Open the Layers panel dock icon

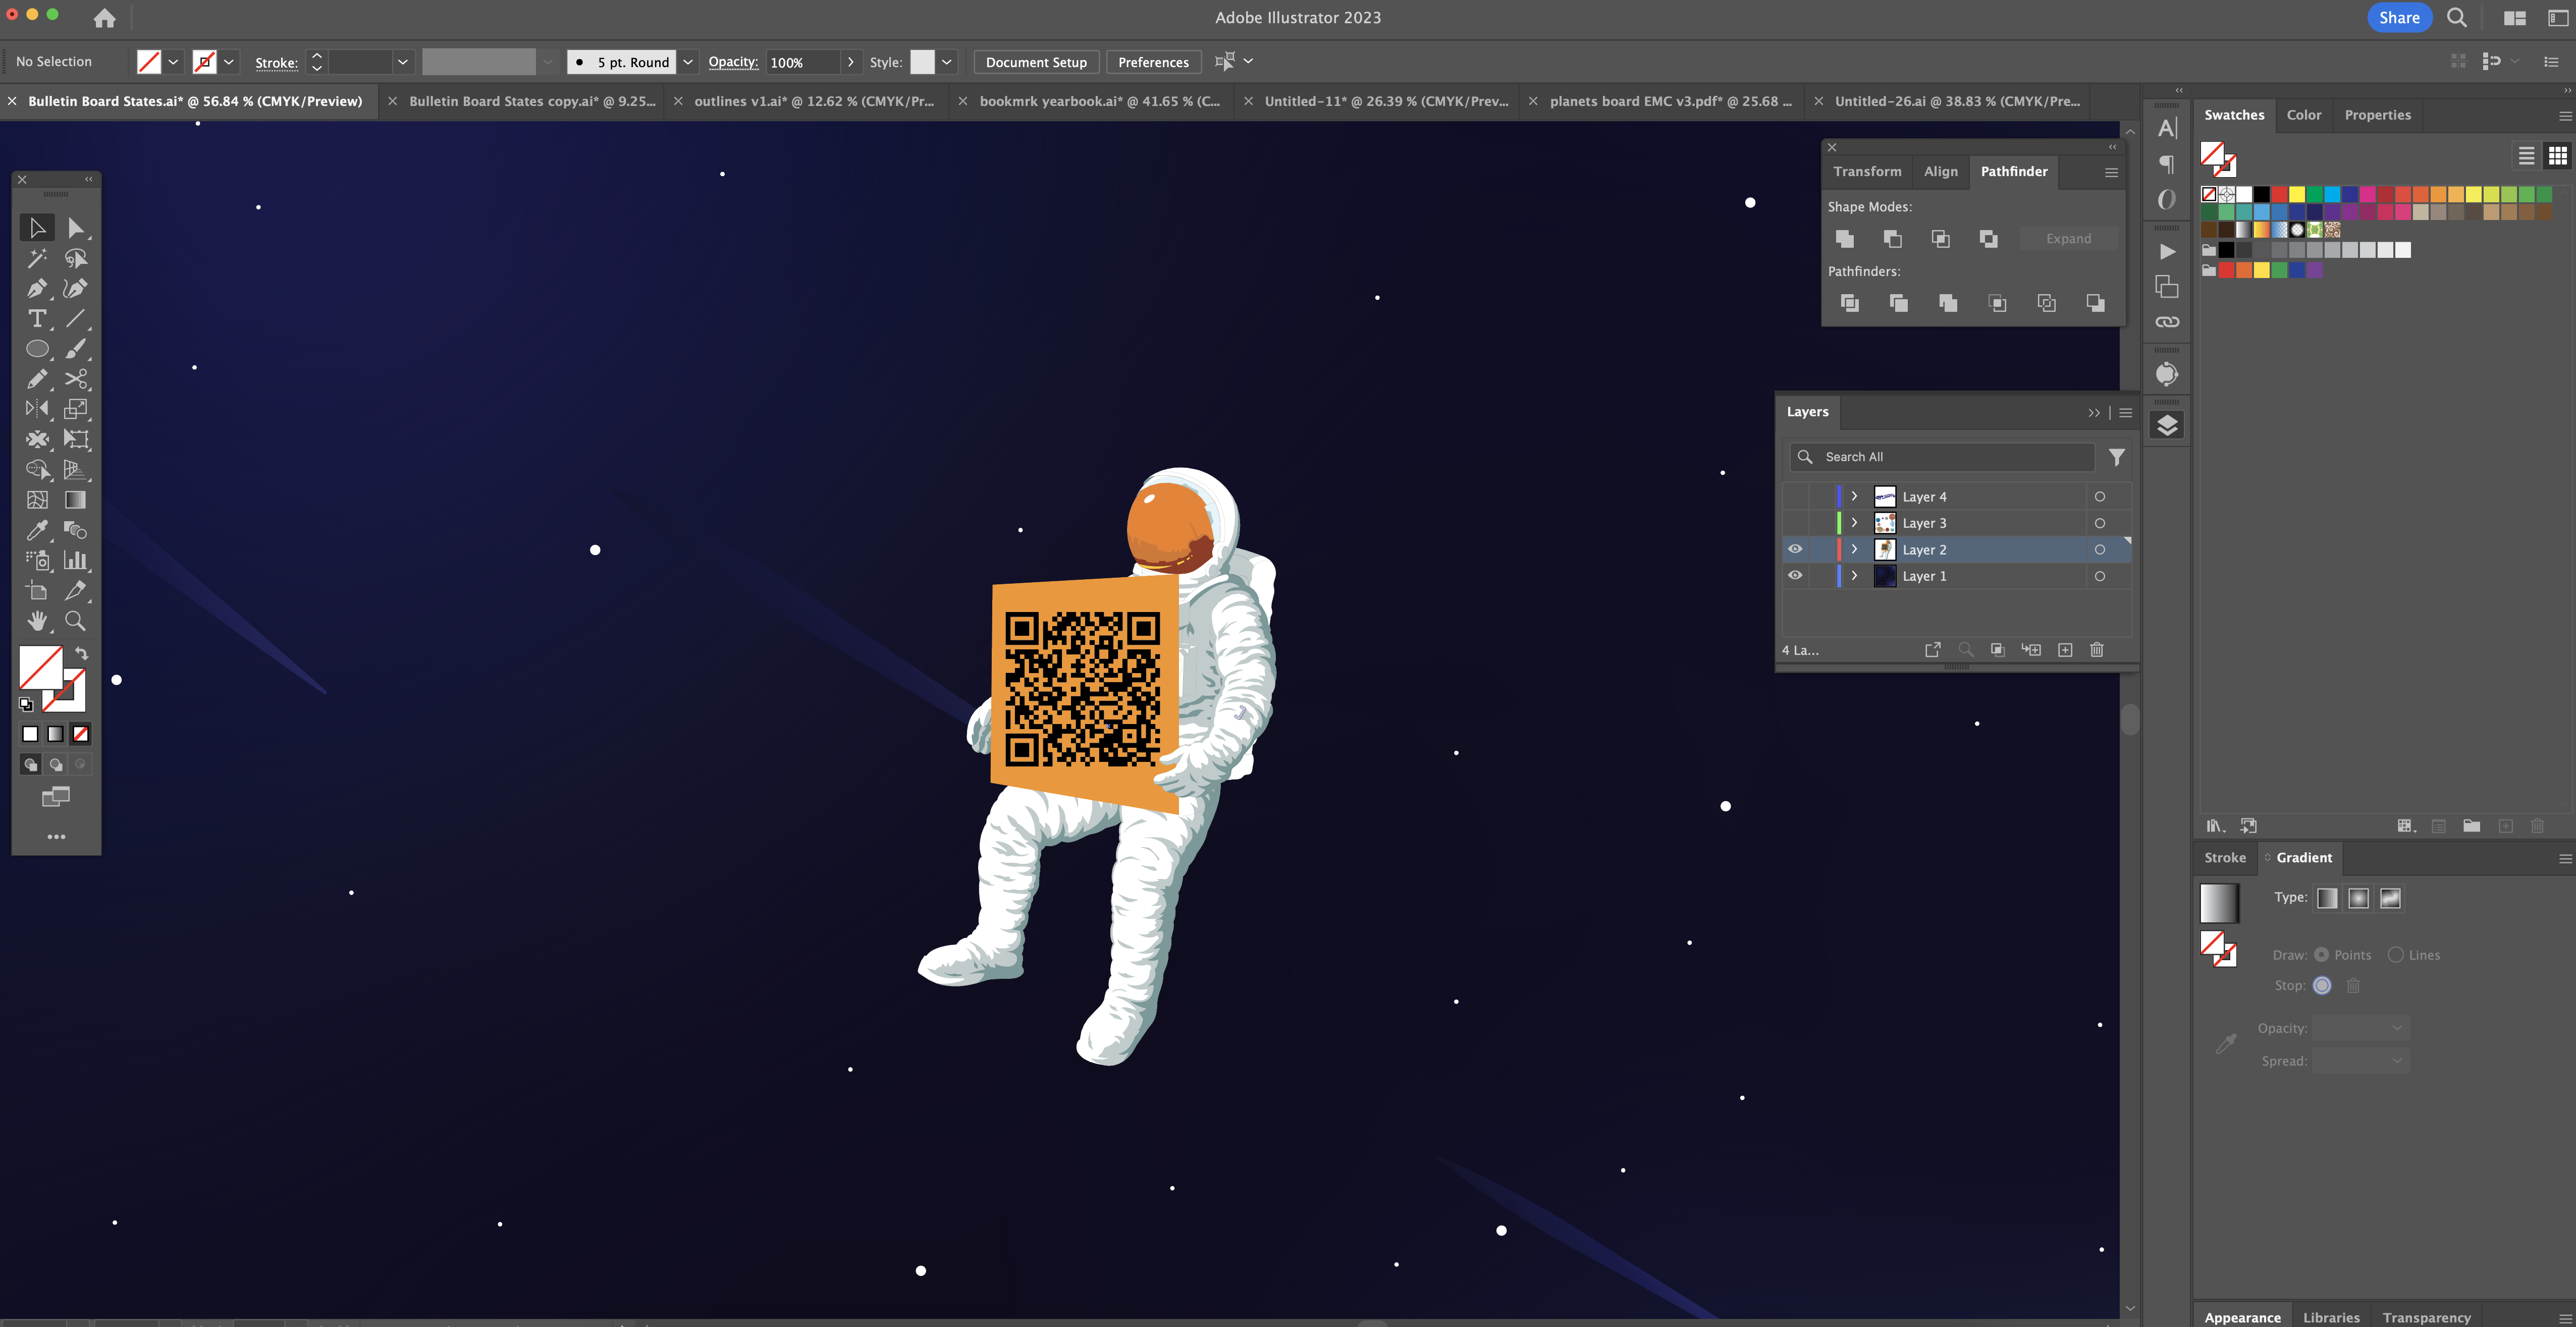2167,425
